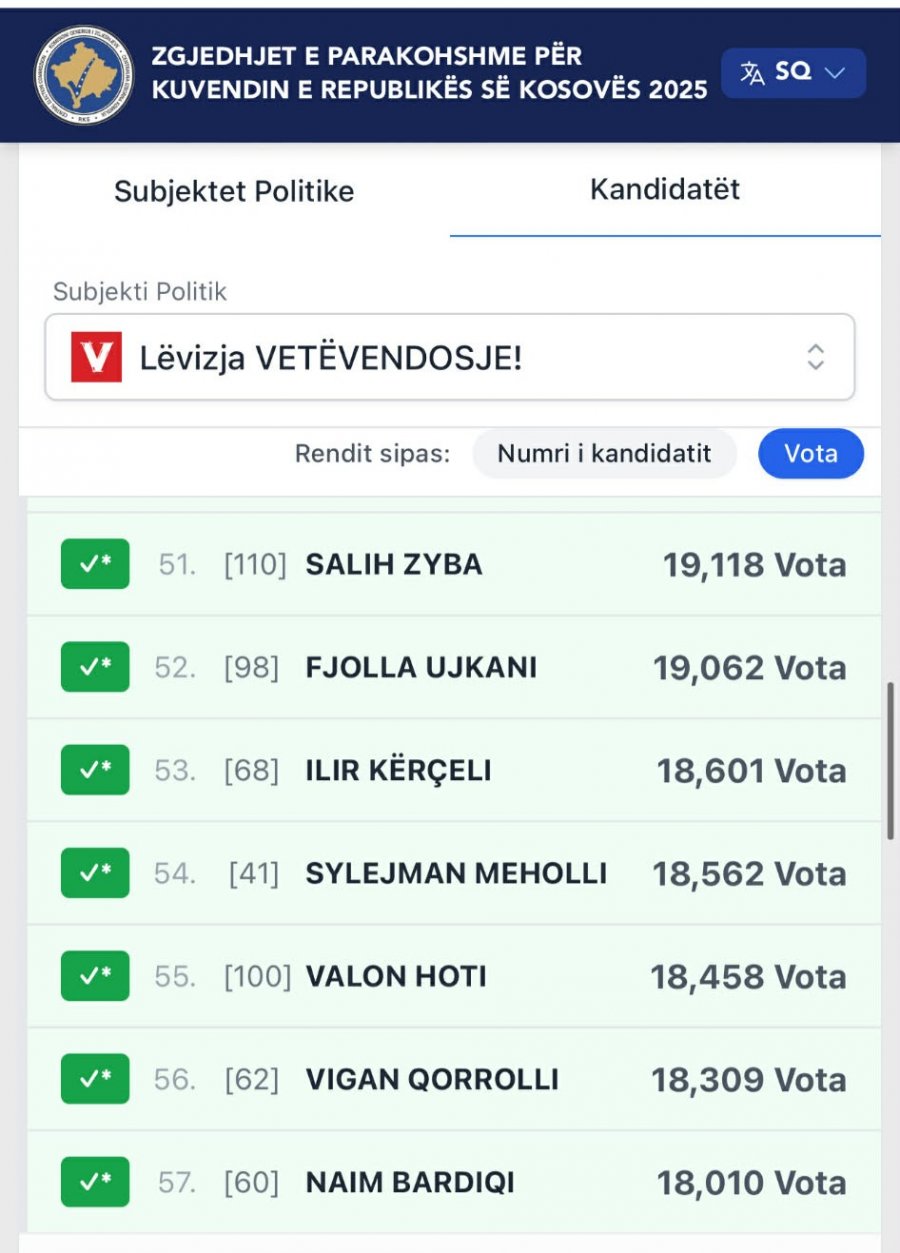
Task: Click the Kosovo election commission logo
Action: (x=83, y=74)
